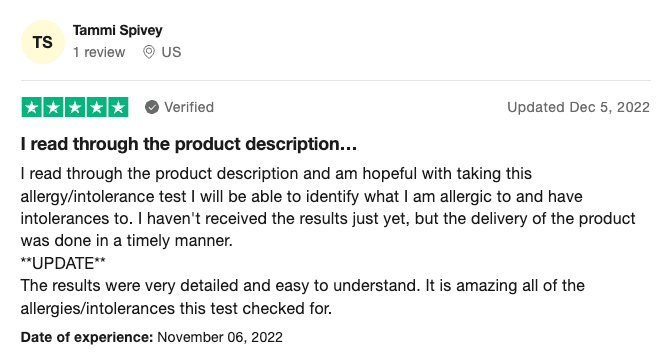672x360 pixels.
Task: Click the 'Verified' label text
Action: click(189, 107)
